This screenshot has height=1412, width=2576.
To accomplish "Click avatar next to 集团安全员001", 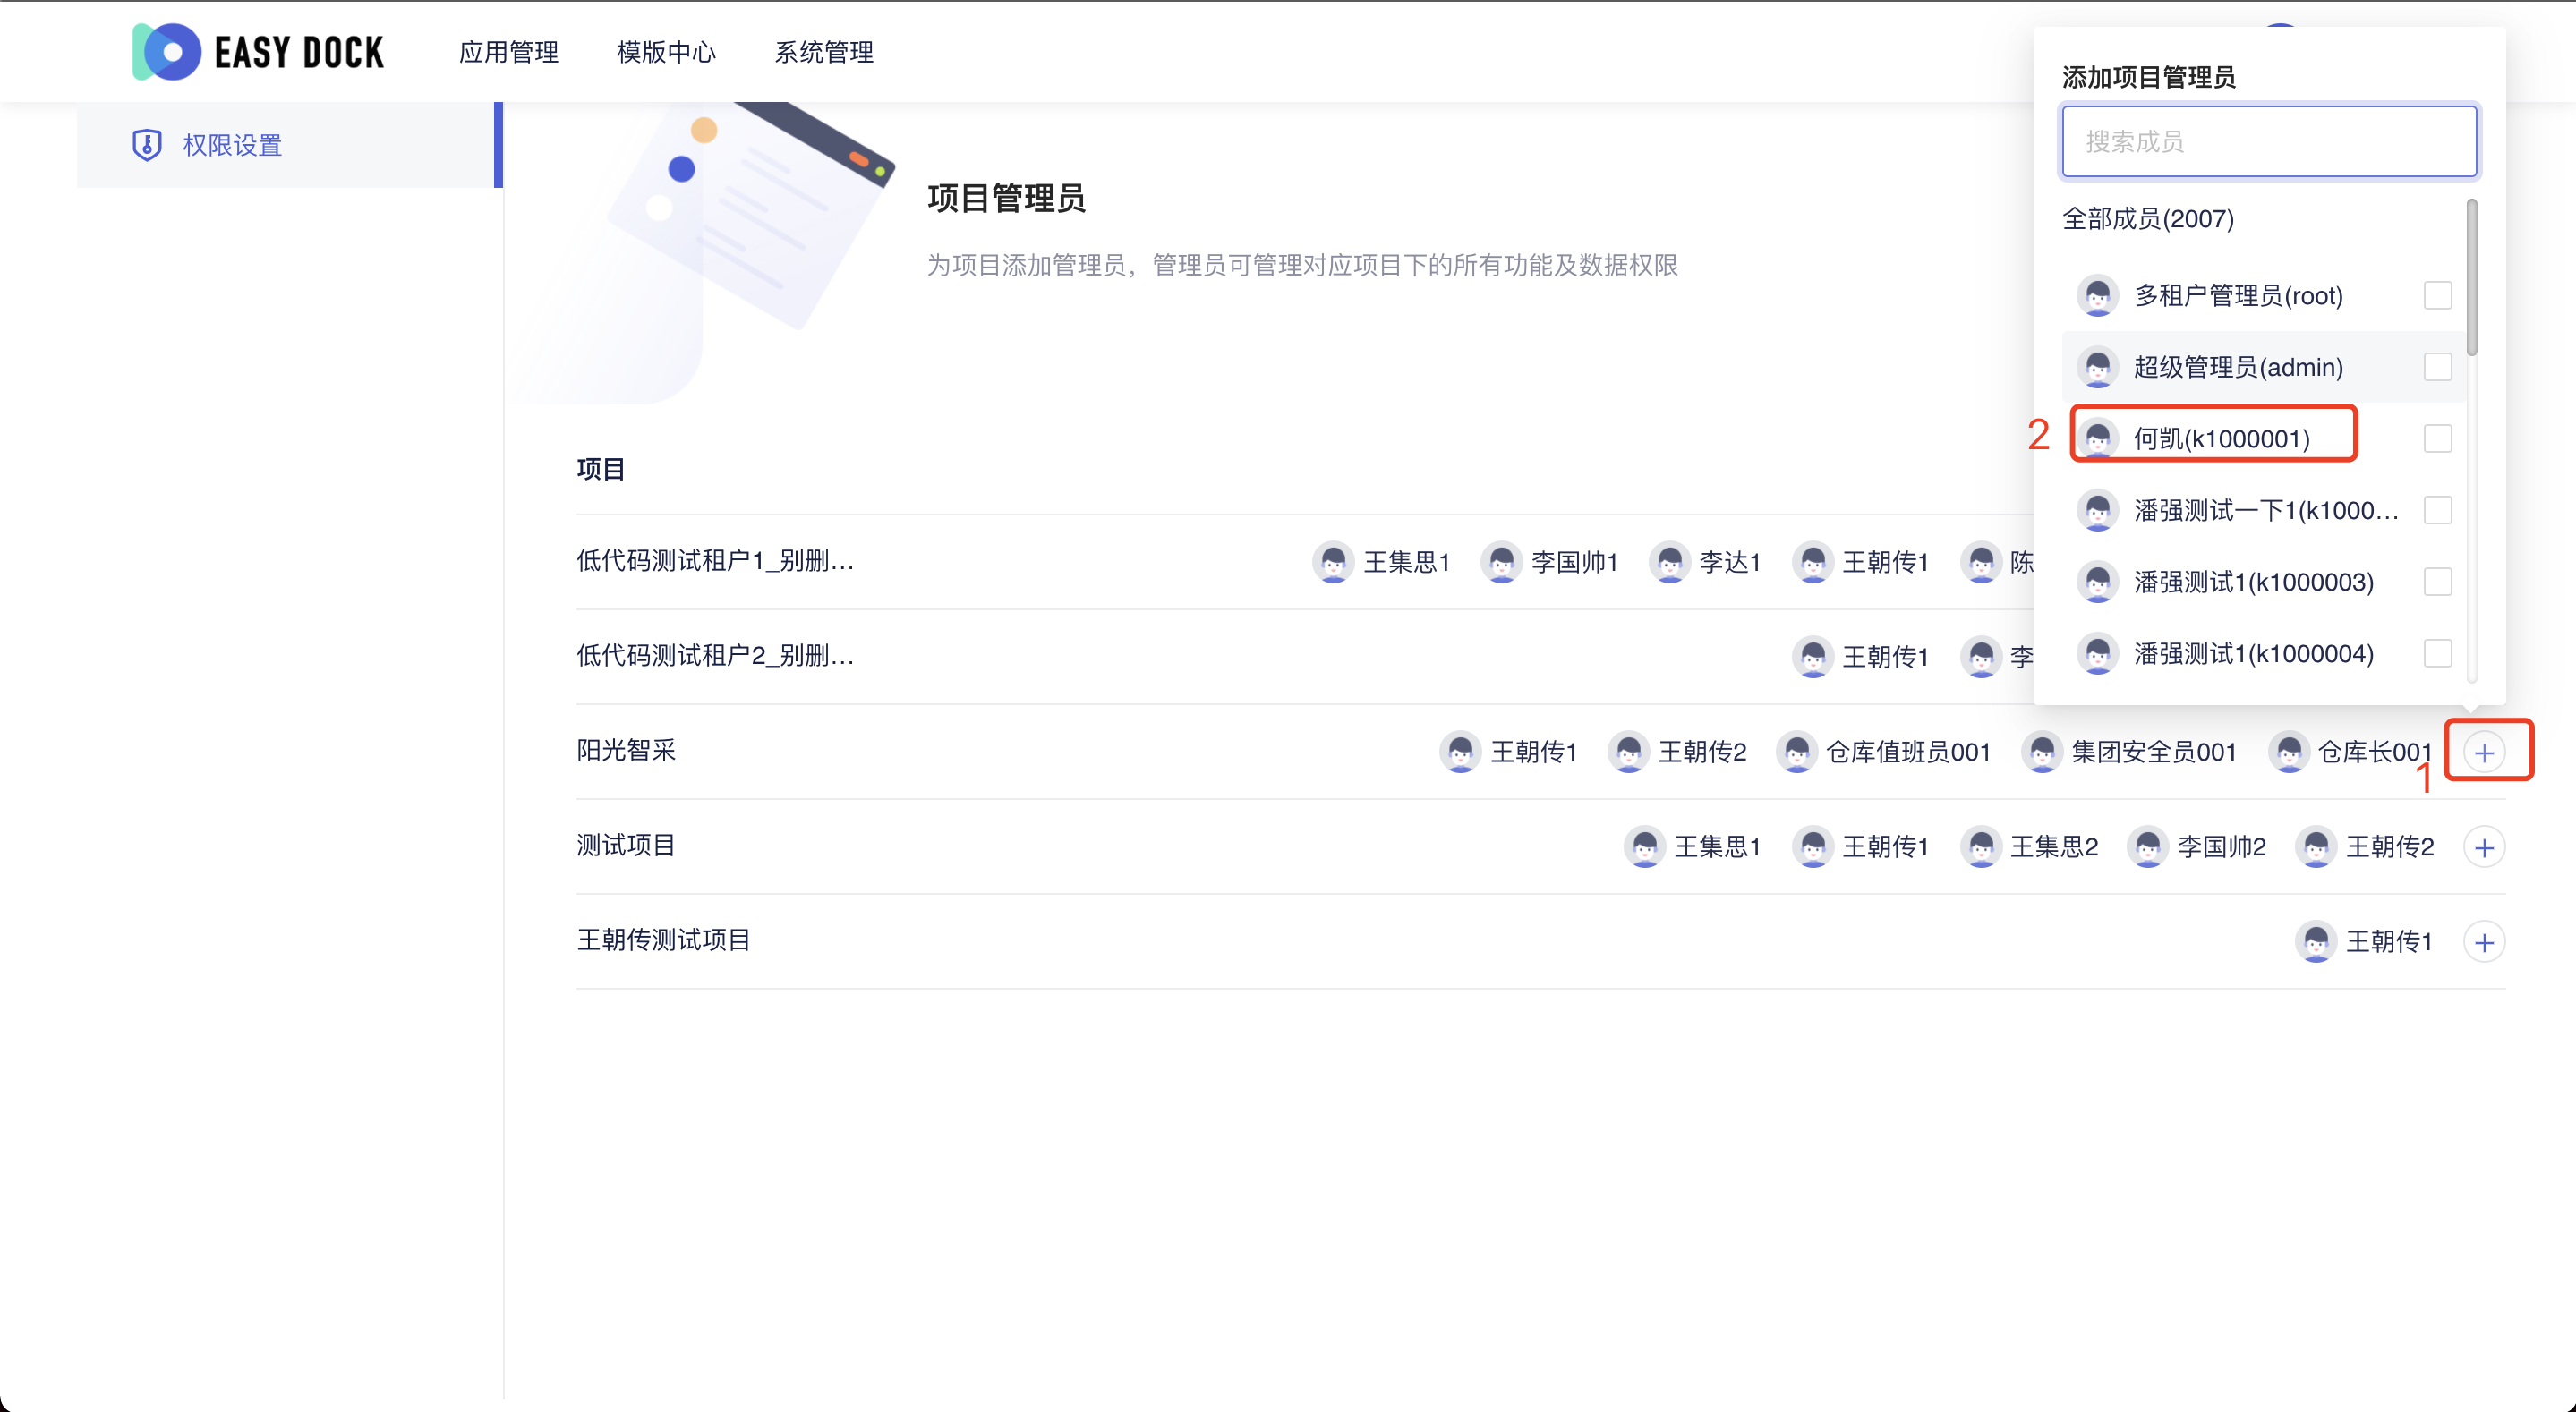I will click(x=2042, y=752).
